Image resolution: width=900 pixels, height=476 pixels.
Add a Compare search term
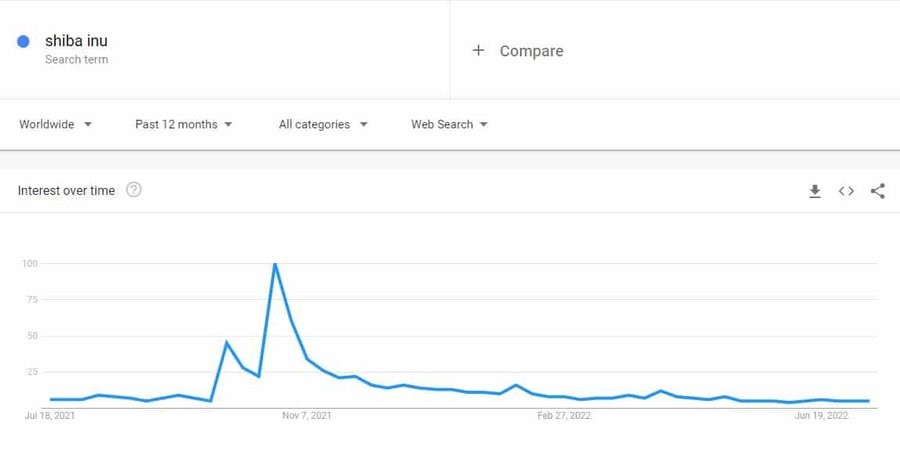(x=531, y=51)
